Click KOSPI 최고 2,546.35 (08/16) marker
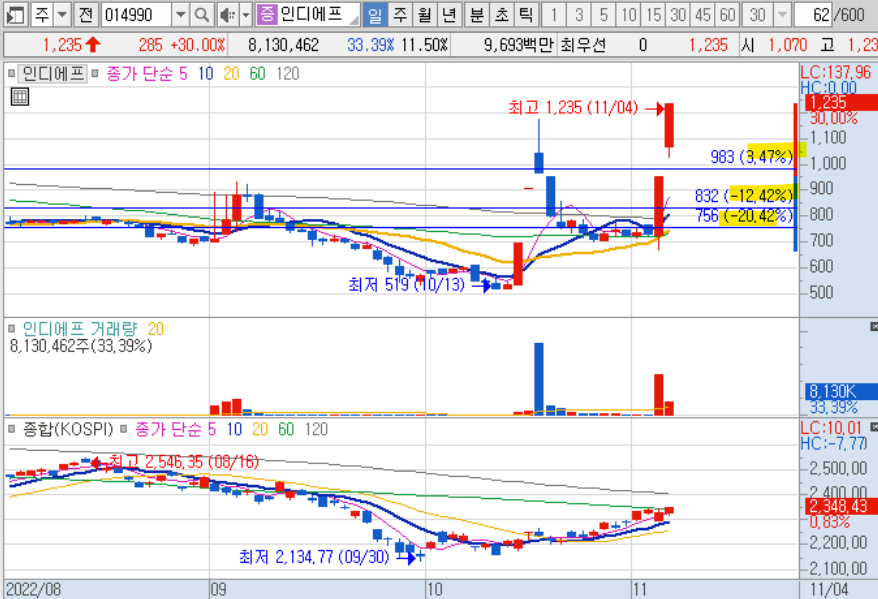The width and height of the screenshot is (878, 599). point(183,462)
